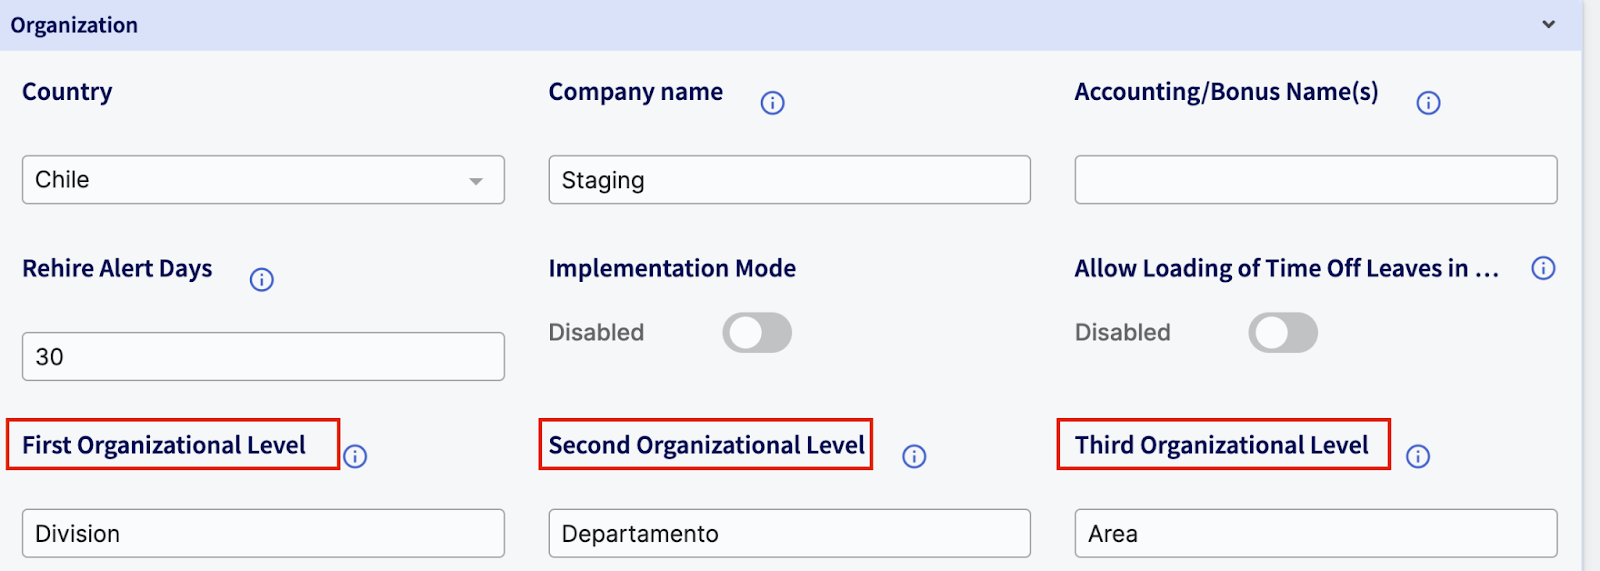Viewport: 1600px width, 571px height.
Task: Show info for Allow Loading of Time Off Leaves
Action: pyautogui.click(x=1543, y=268)
